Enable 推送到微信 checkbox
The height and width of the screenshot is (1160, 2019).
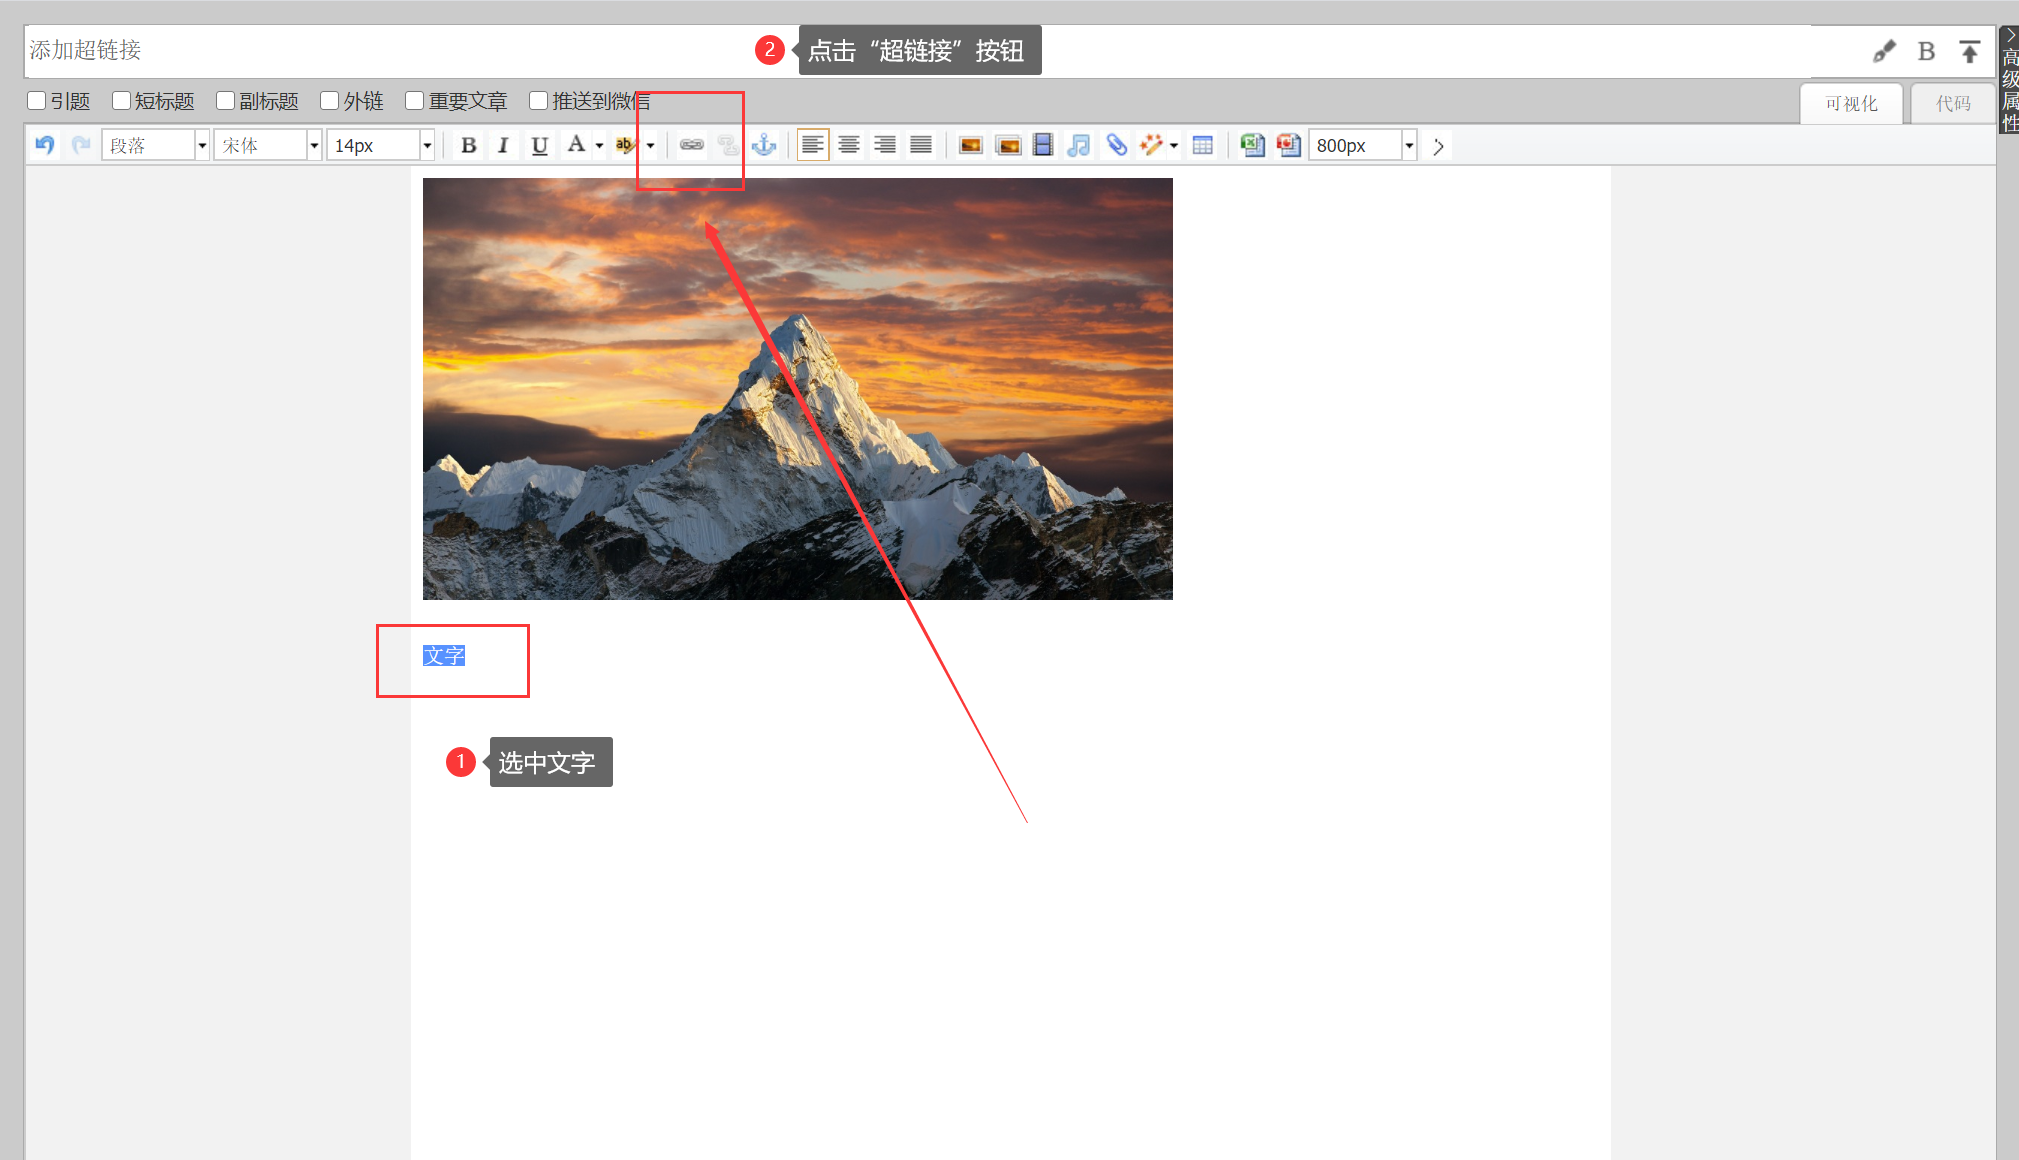(538, 100)
